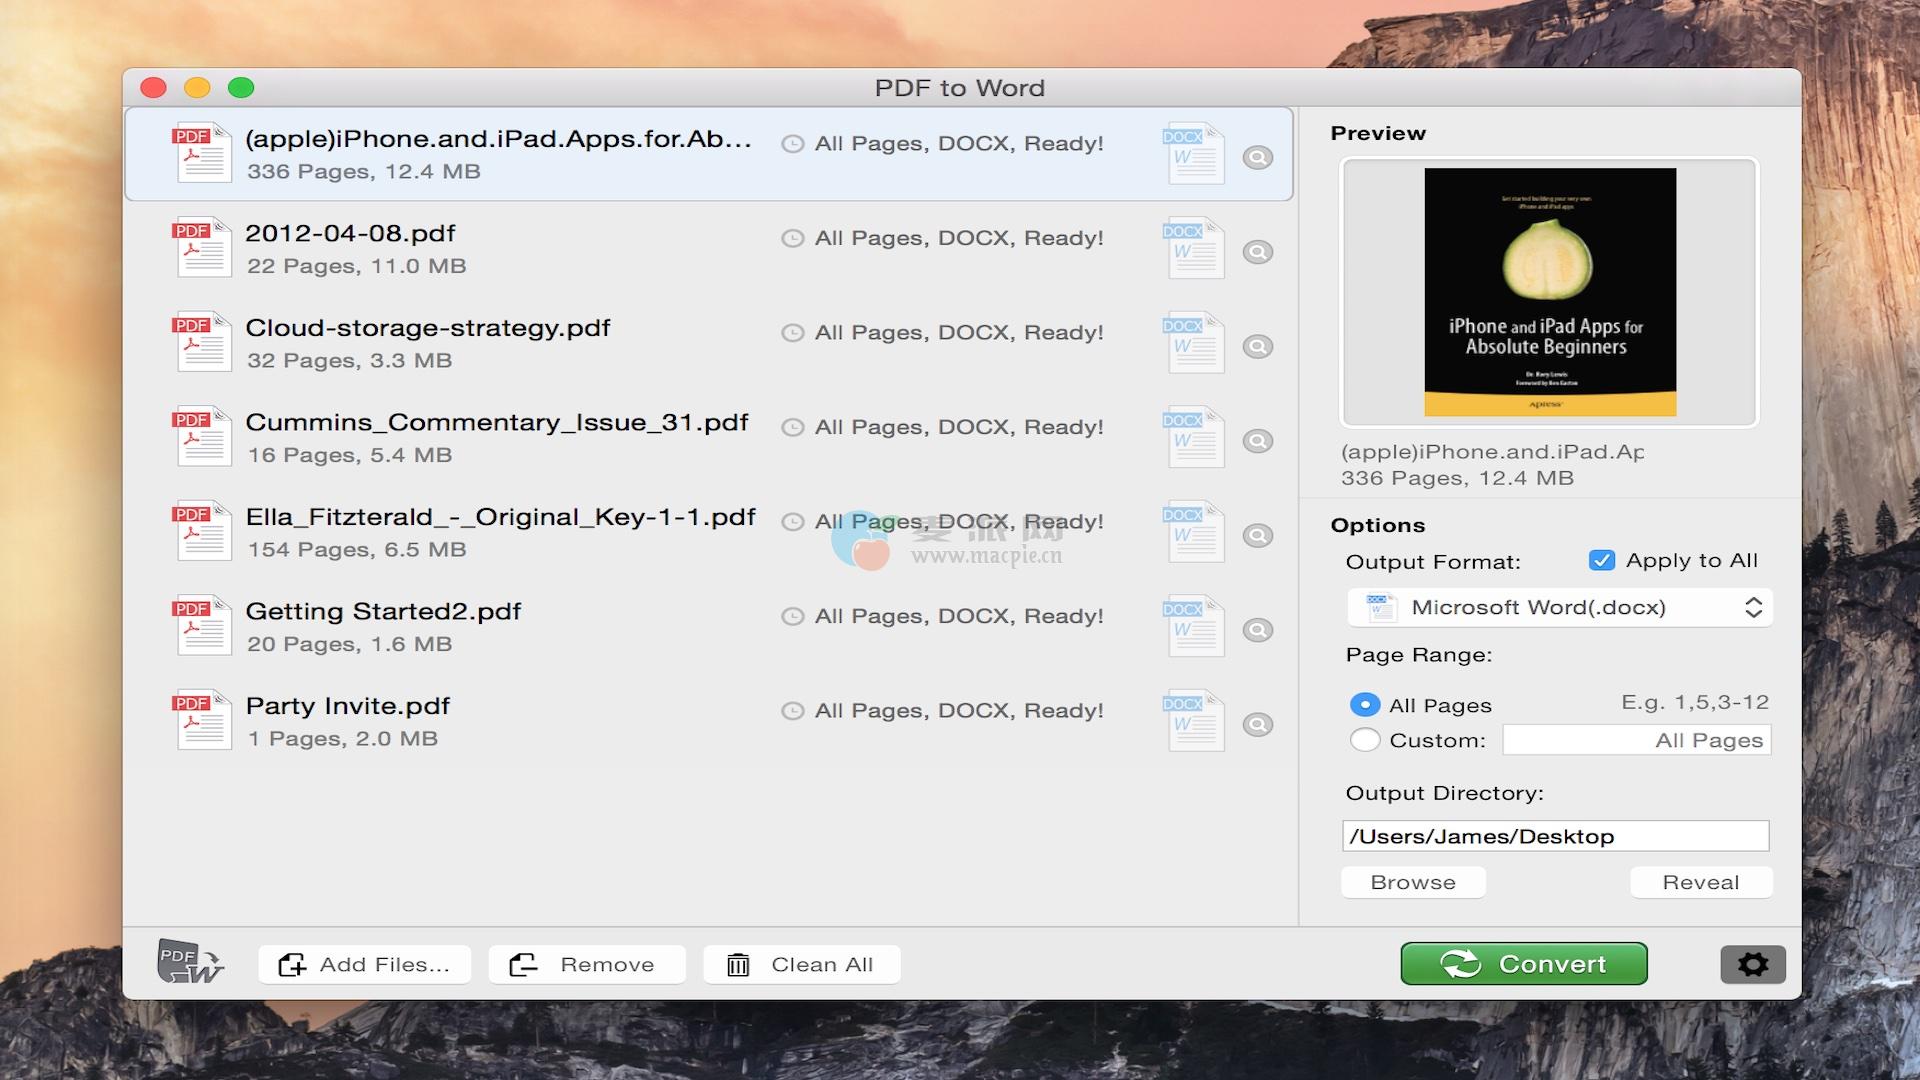
Task: Click the Add Files... button
Action: (364, 965)
